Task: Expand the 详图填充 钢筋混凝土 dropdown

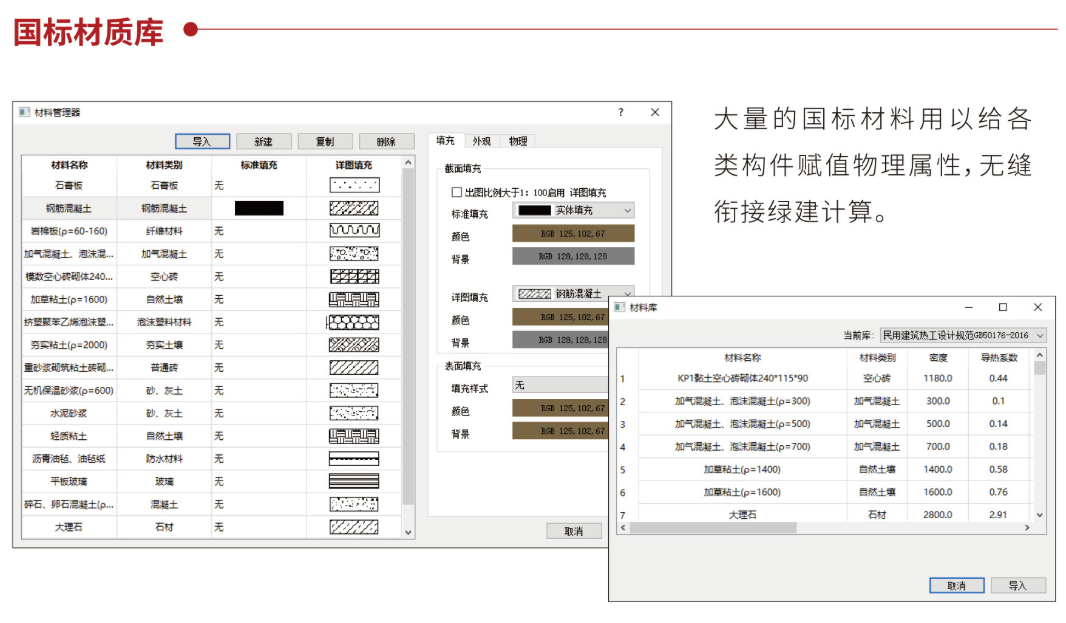Action: [x=573, y=295]
